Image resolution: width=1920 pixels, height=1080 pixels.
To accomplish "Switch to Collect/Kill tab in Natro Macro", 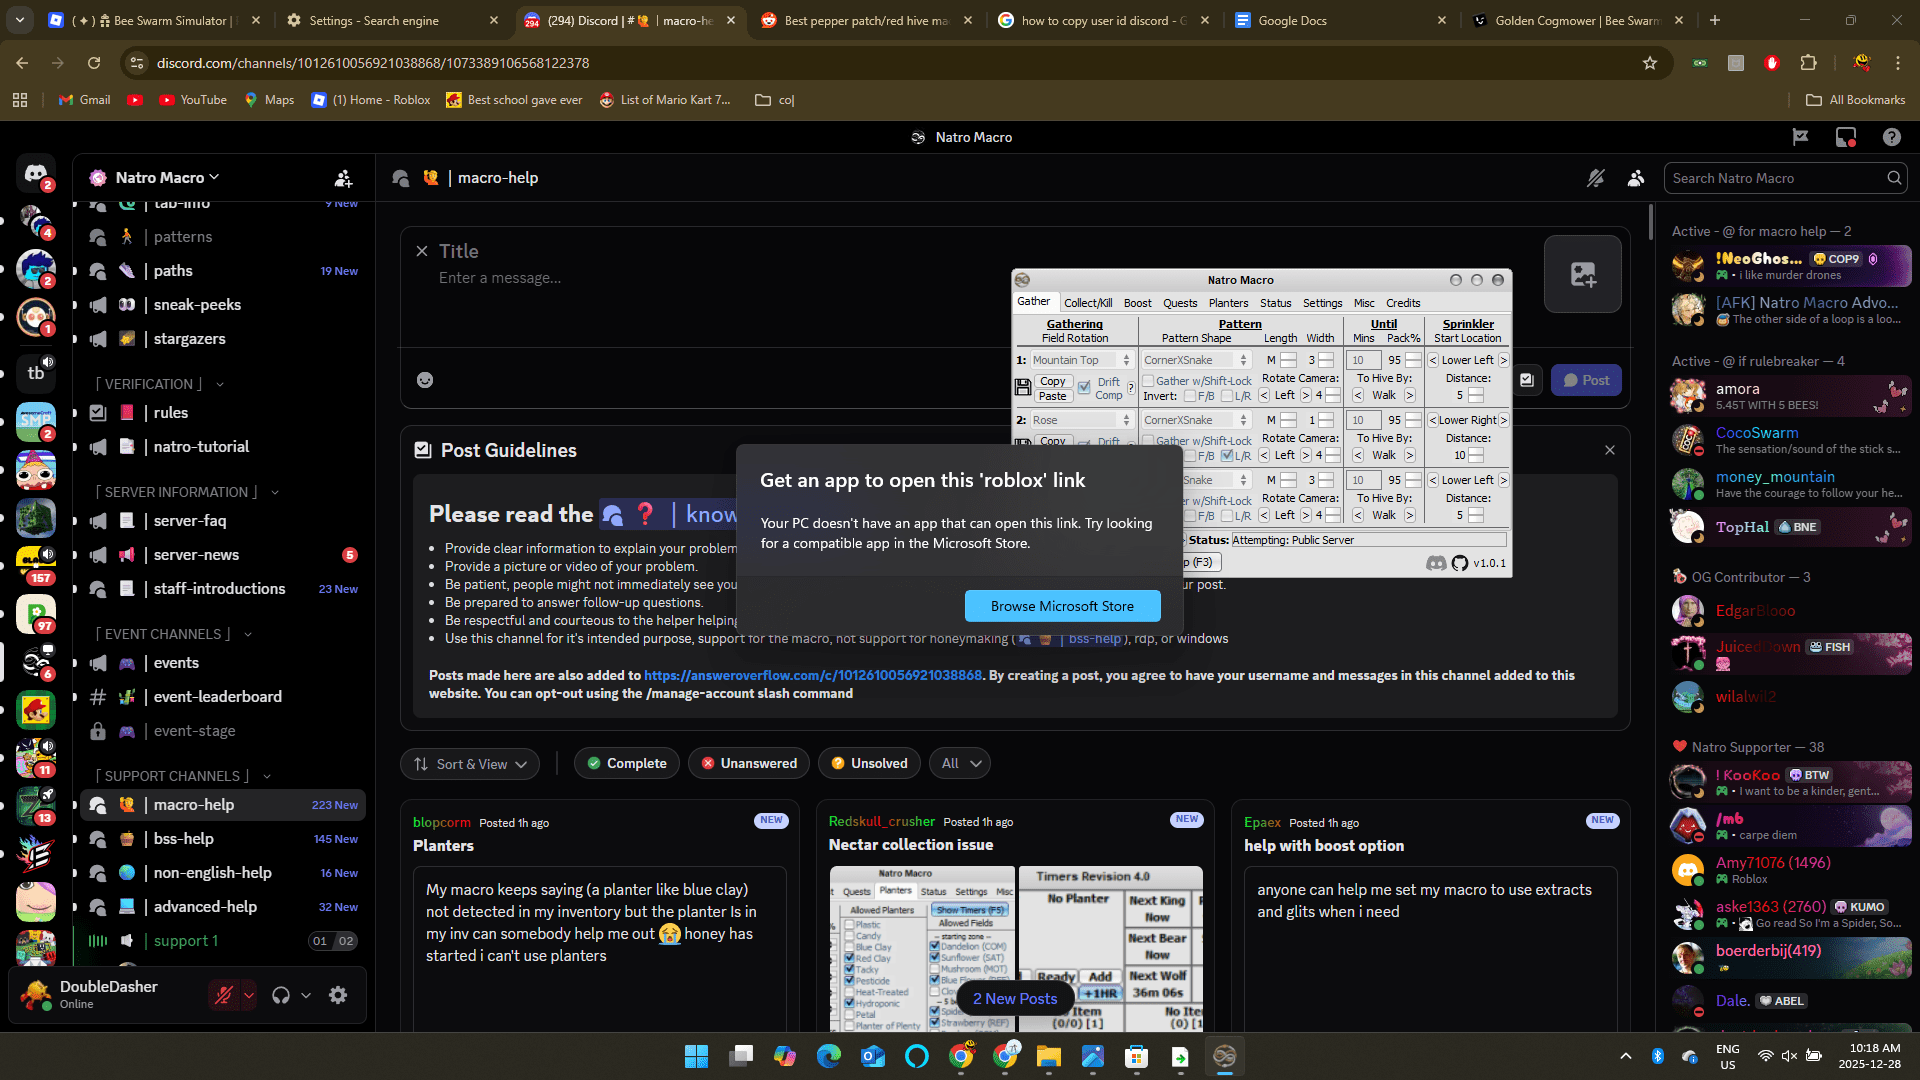I will tap(1088, 303).
